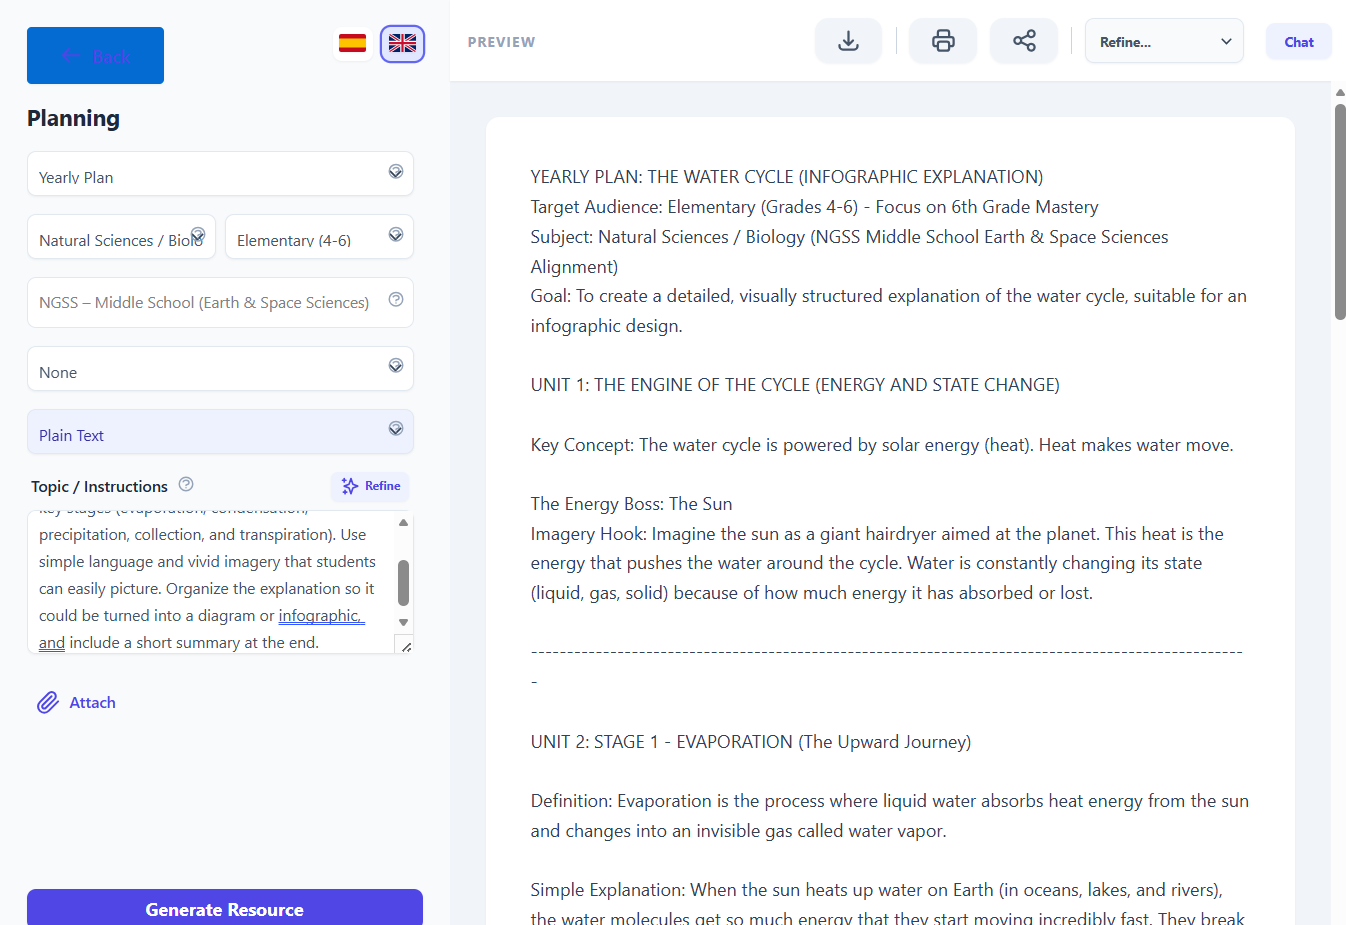Click the NGSS Middle School standards field

pyautogui.click(x=205, y=303)
